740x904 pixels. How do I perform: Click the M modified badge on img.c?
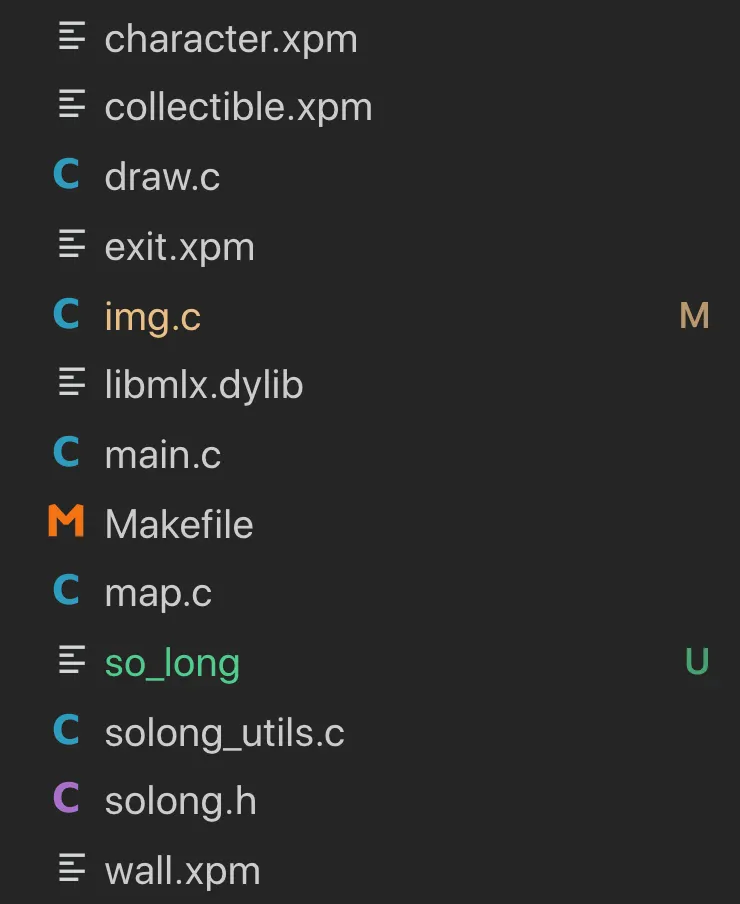(694, 316)
